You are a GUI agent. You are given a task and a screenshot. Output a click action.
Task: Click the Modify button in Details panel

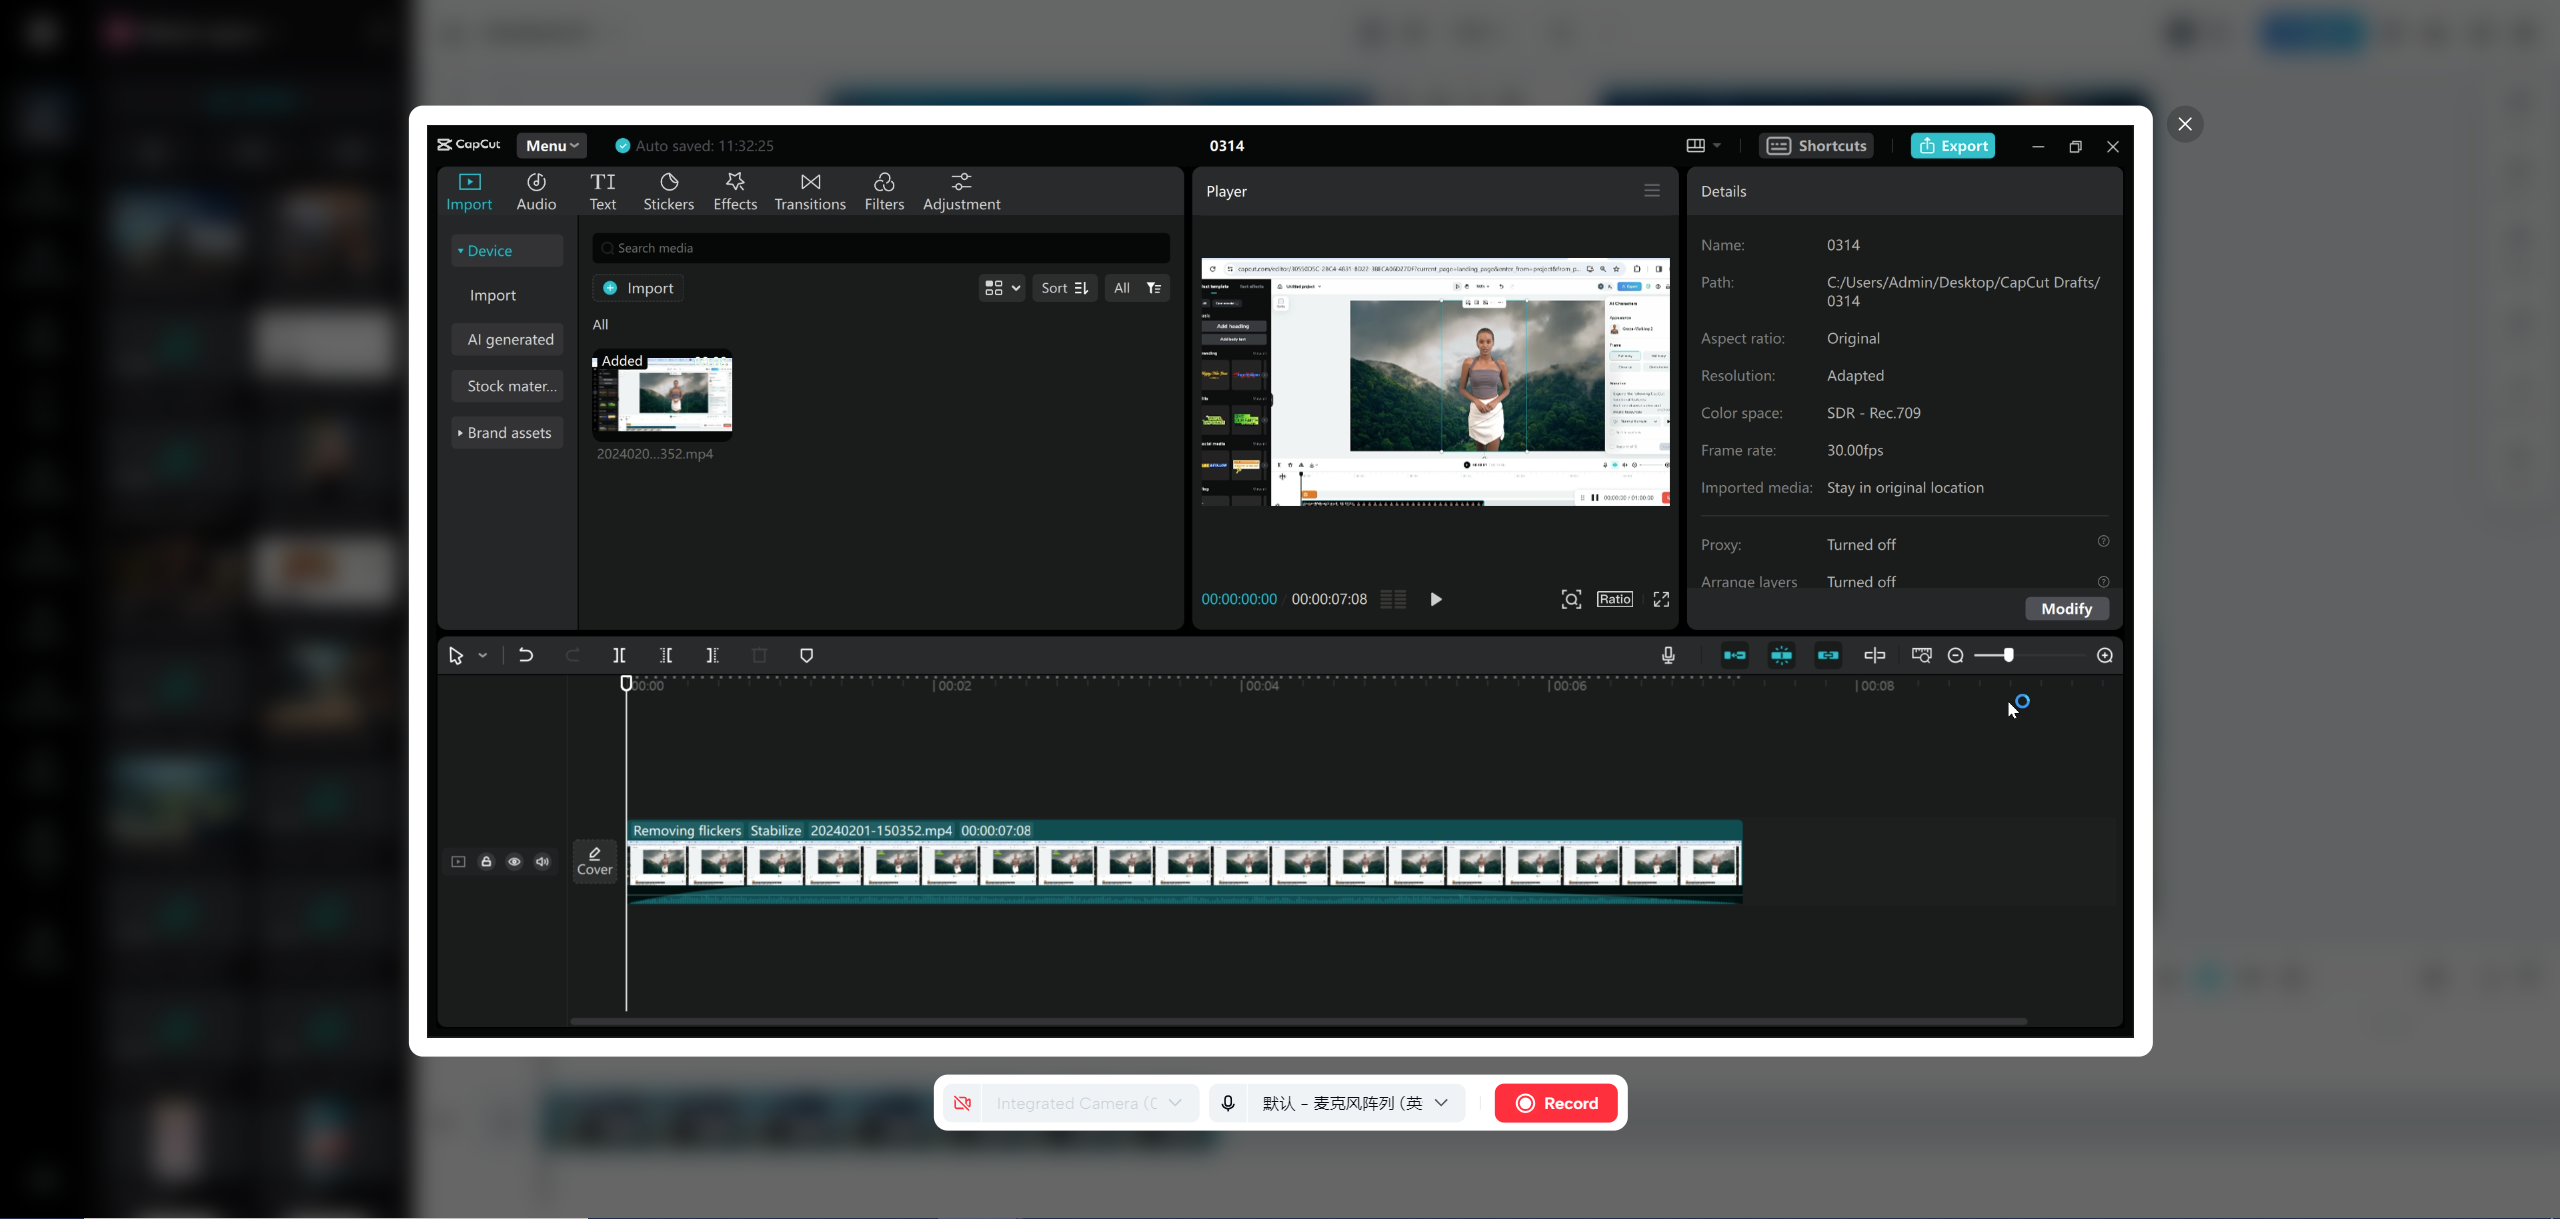pos(2066,608)
